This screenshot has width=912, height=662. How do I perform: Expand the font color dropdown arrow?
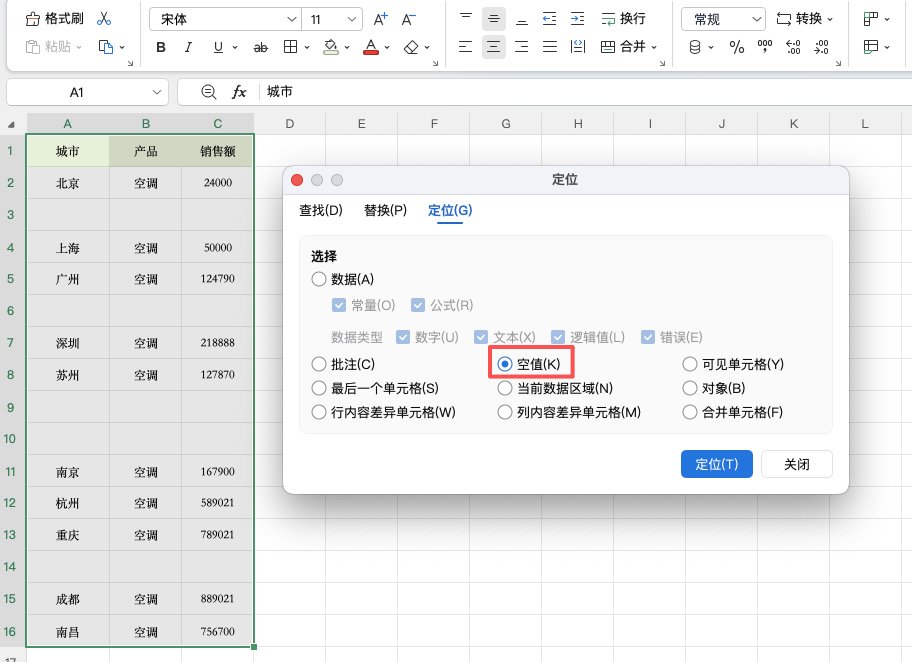coord(387,48)
